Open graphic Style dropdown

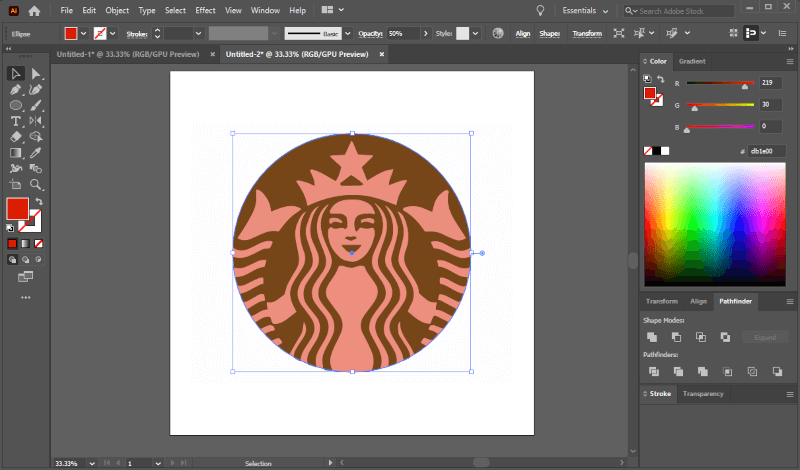click(476, 34)
